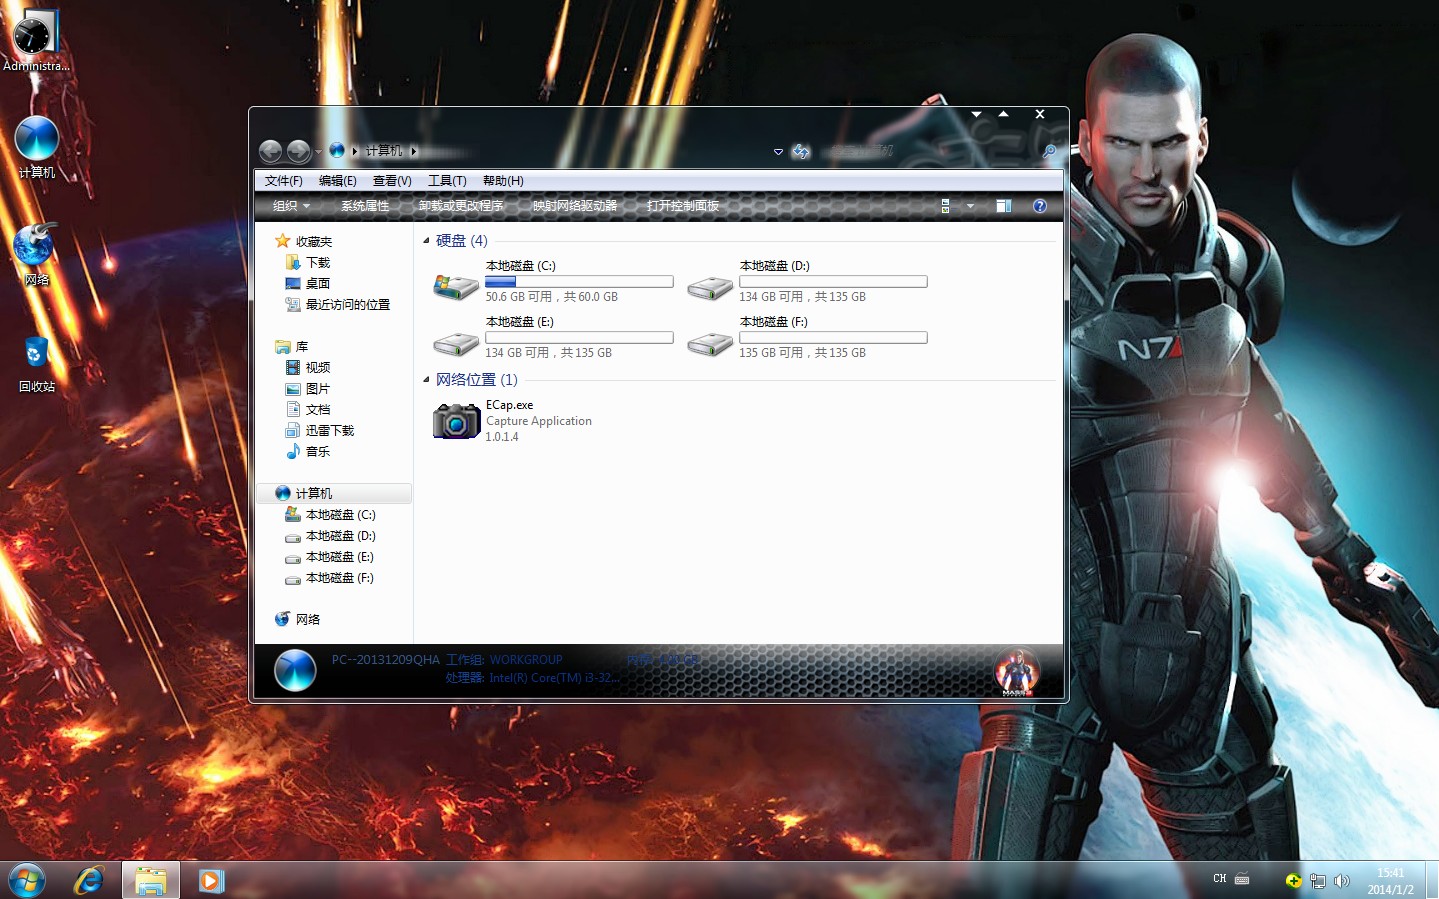
Task: Click the C: drive usage bar
Action: pyautogui.click(x=579, y=282)
